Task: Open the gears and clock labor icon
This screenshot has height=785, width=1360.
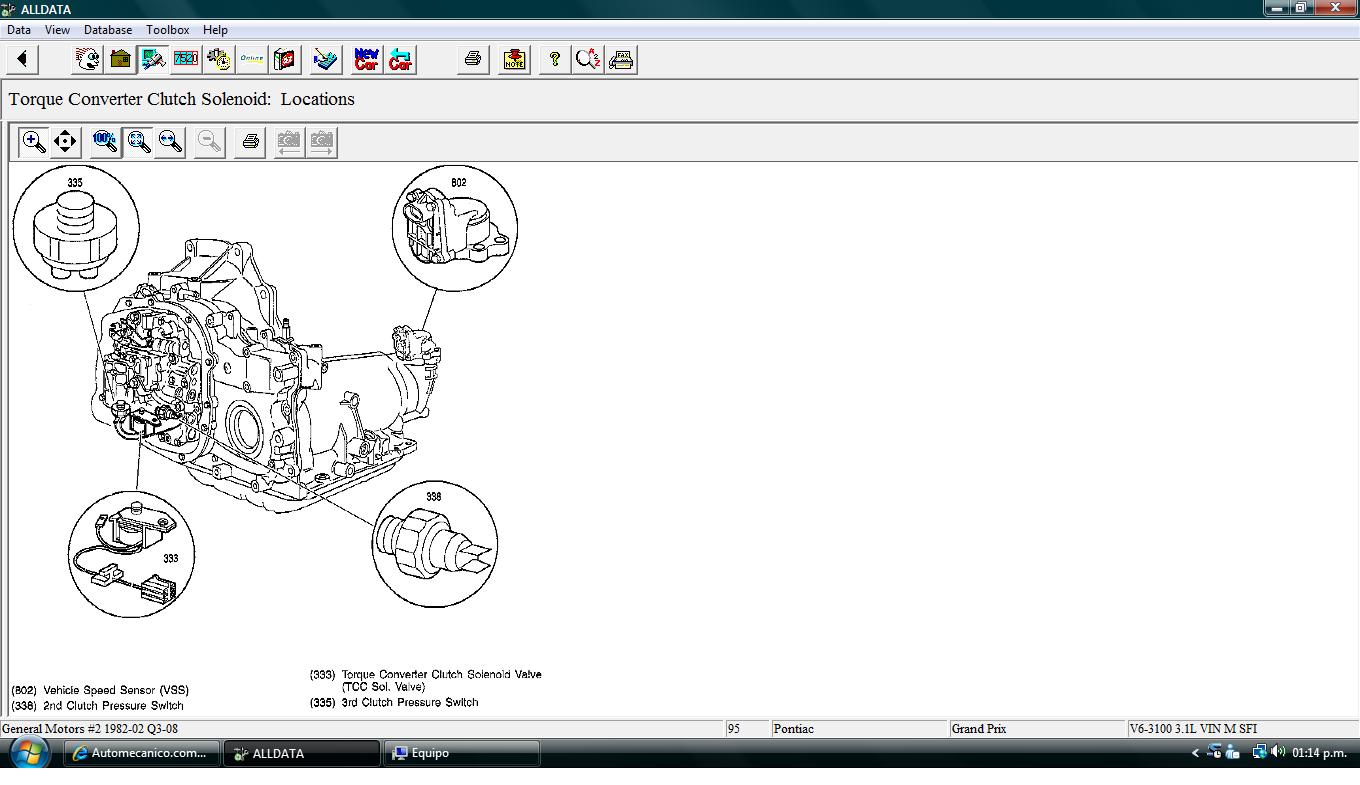Action: [x=219, y=59]
